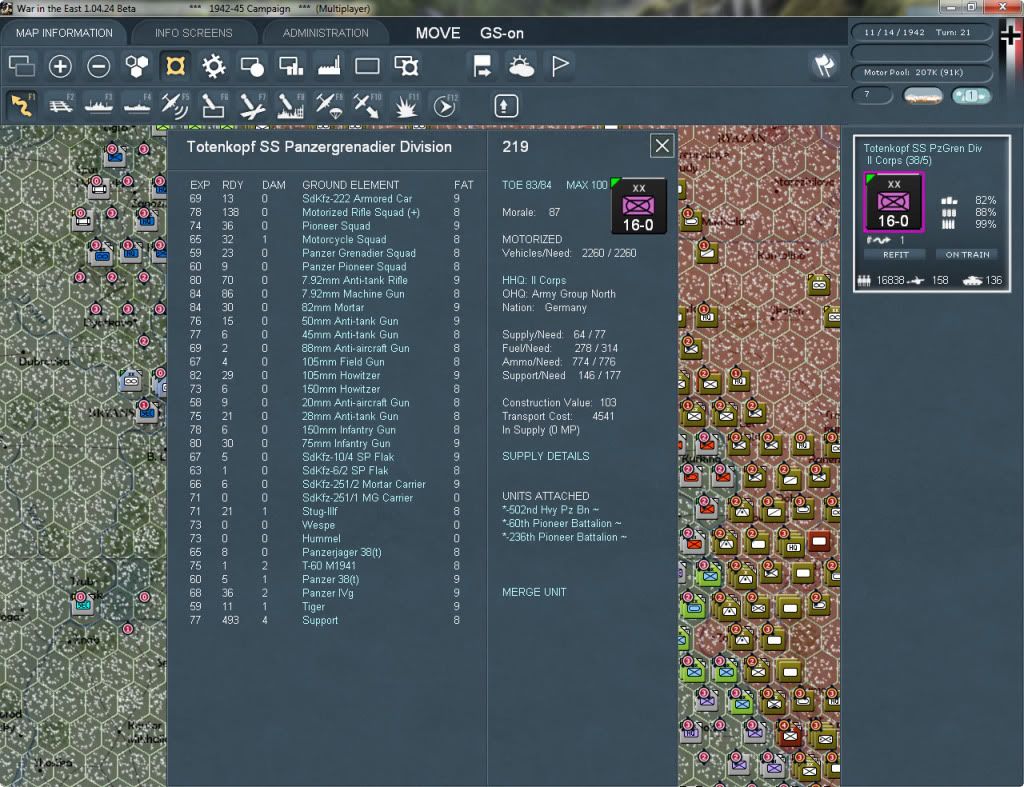Click the overlapping windows map icon

tap(22, 66)
